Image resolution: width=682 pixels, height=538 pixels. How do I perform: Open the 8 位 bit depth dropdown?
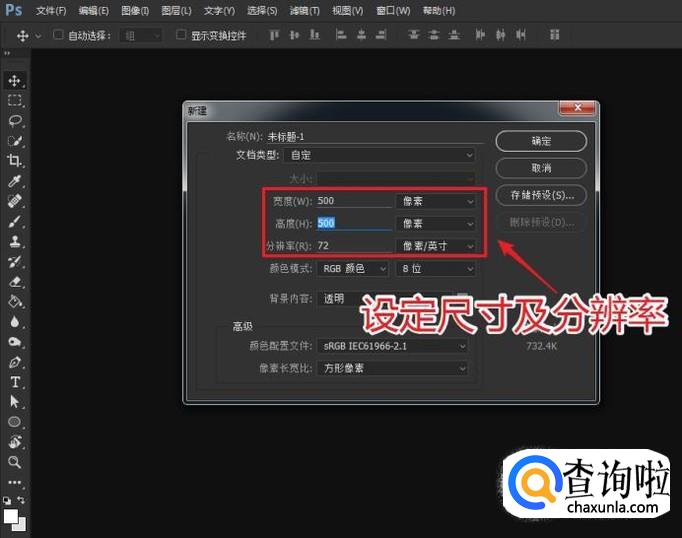(x=435, y=269)
